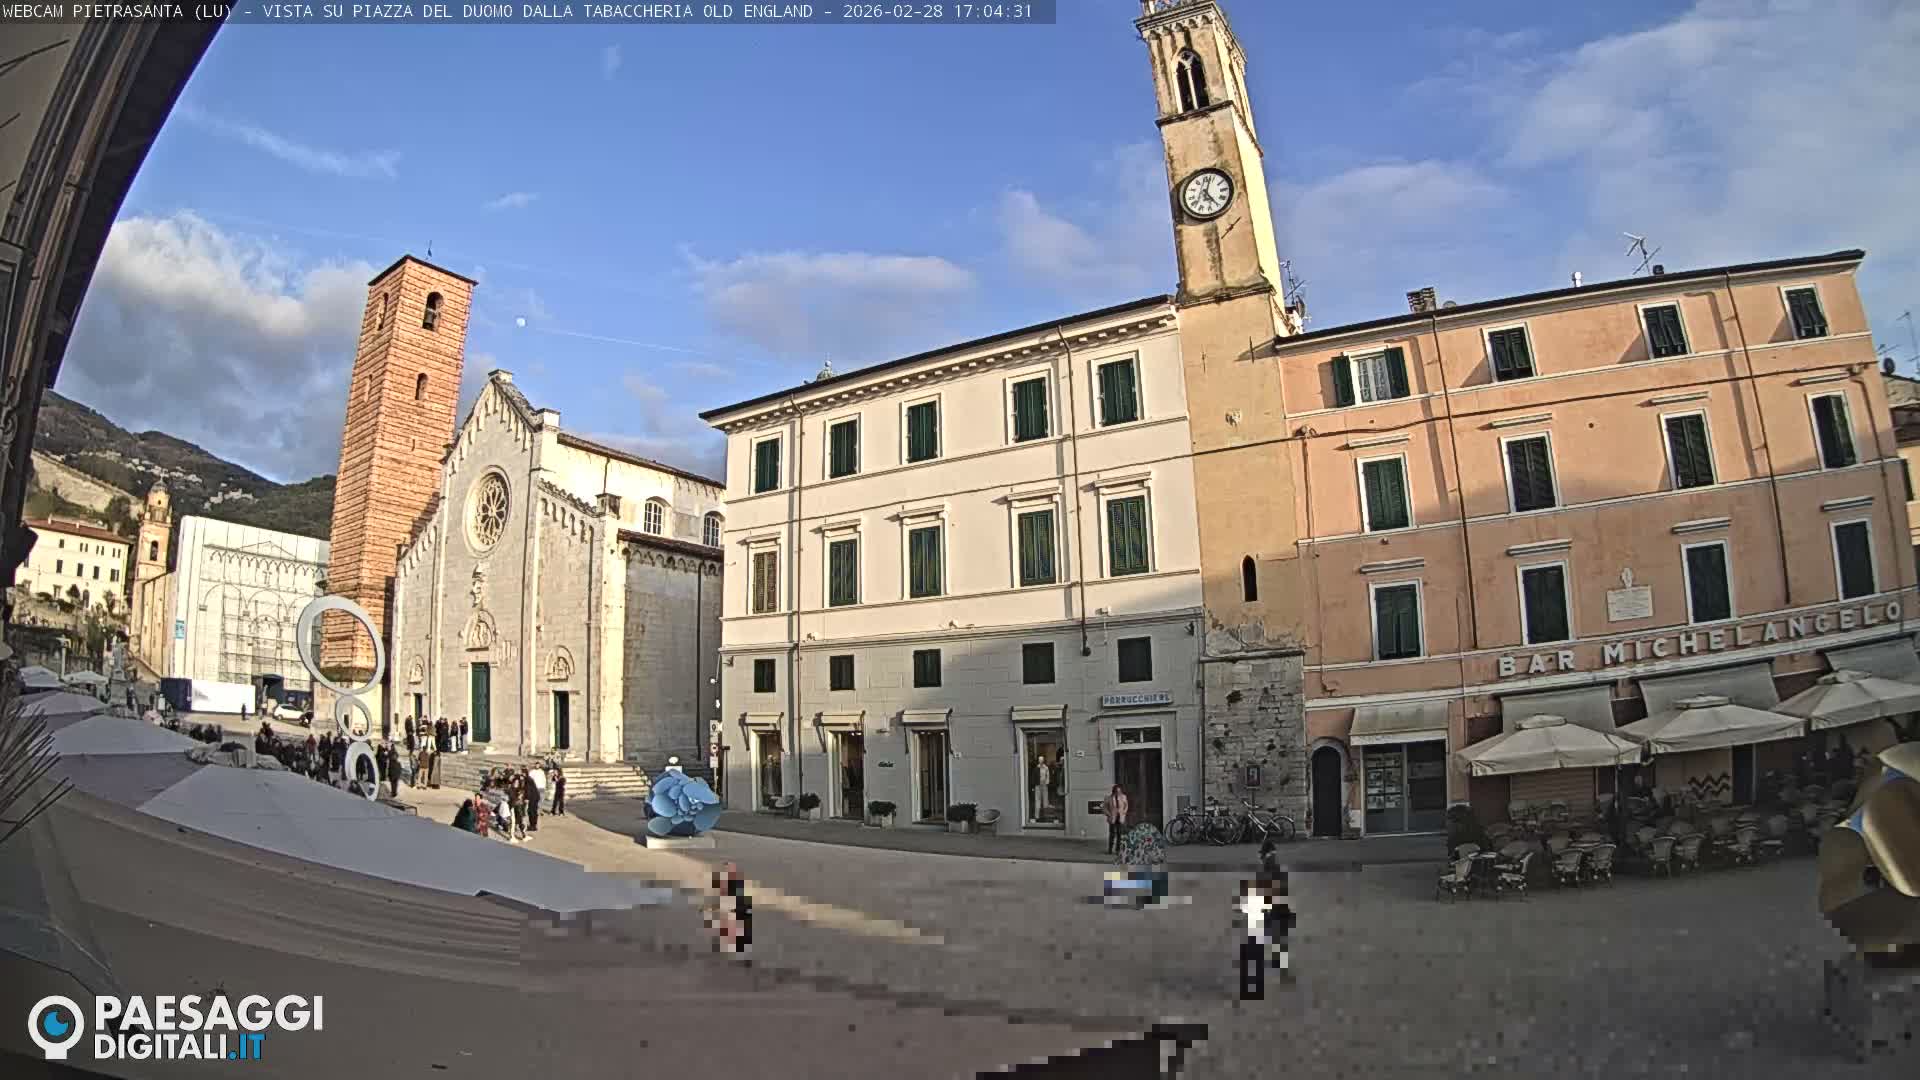Click the clock face on the tower
1920x1080 pixels.
pos(1207,194)
